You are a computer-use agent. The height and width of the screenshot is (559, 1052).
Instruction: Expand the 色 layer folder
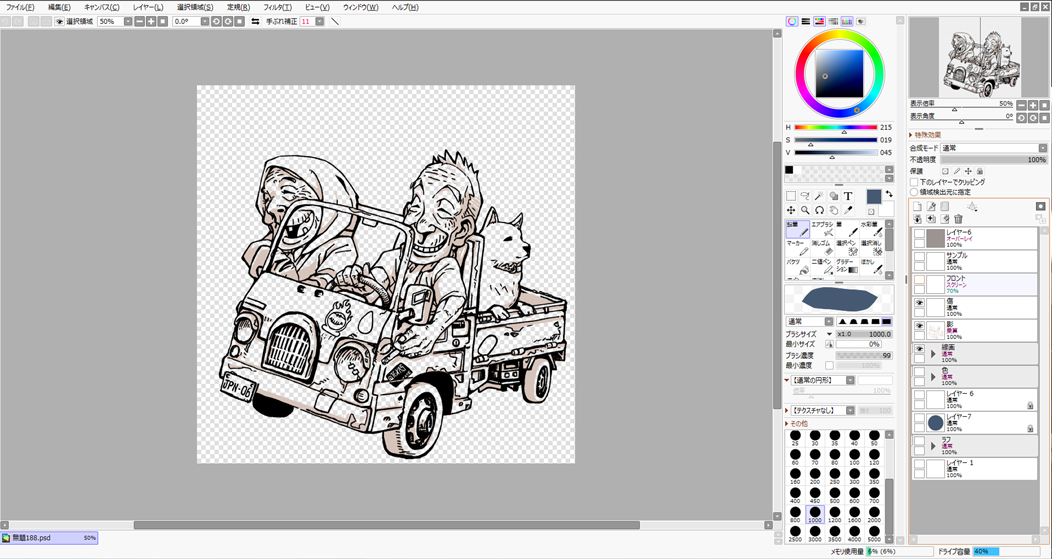coord(933,376)
